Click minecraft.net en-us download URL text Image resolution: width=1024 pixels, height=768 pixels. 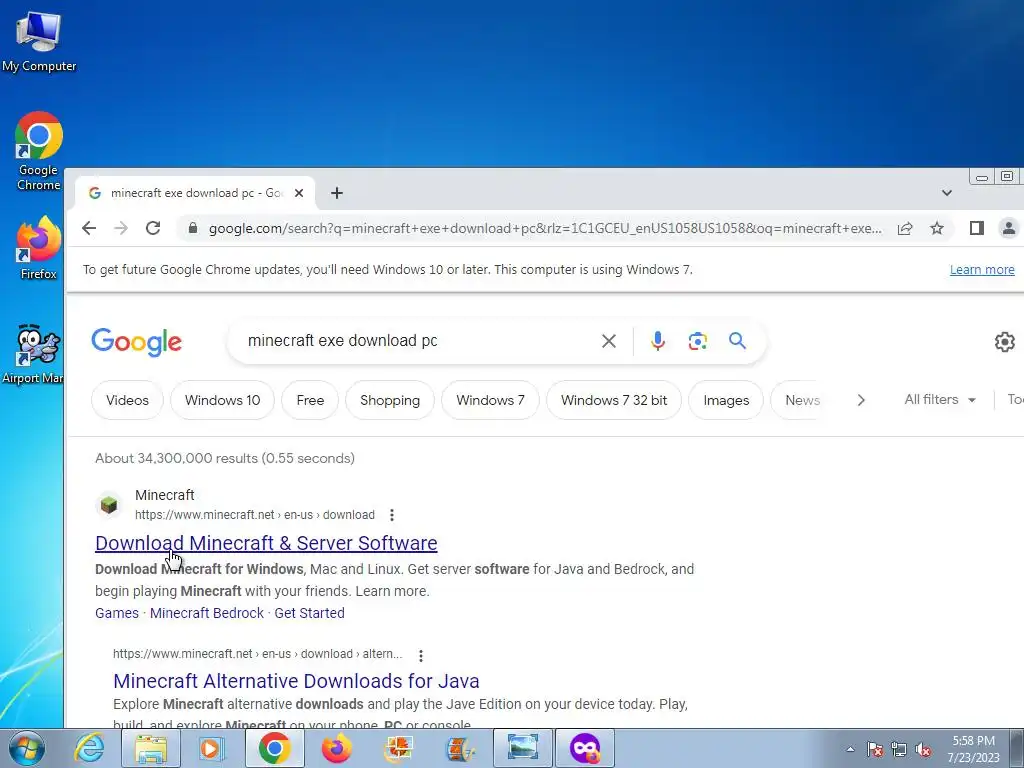tap(255, 515)
